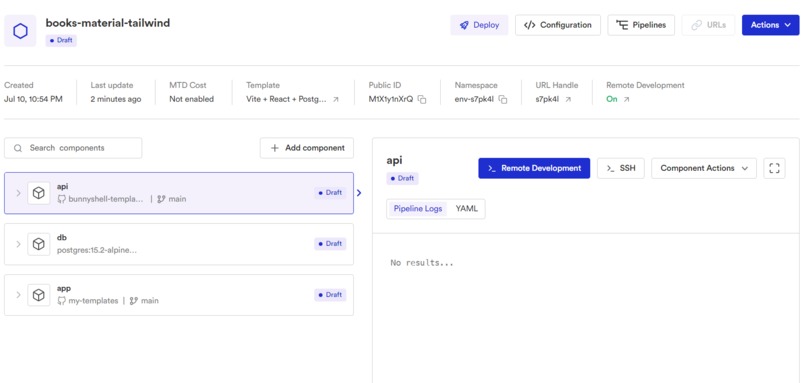Expand the app component row
This screenshot has width=806, height=383.
point(19,295)
